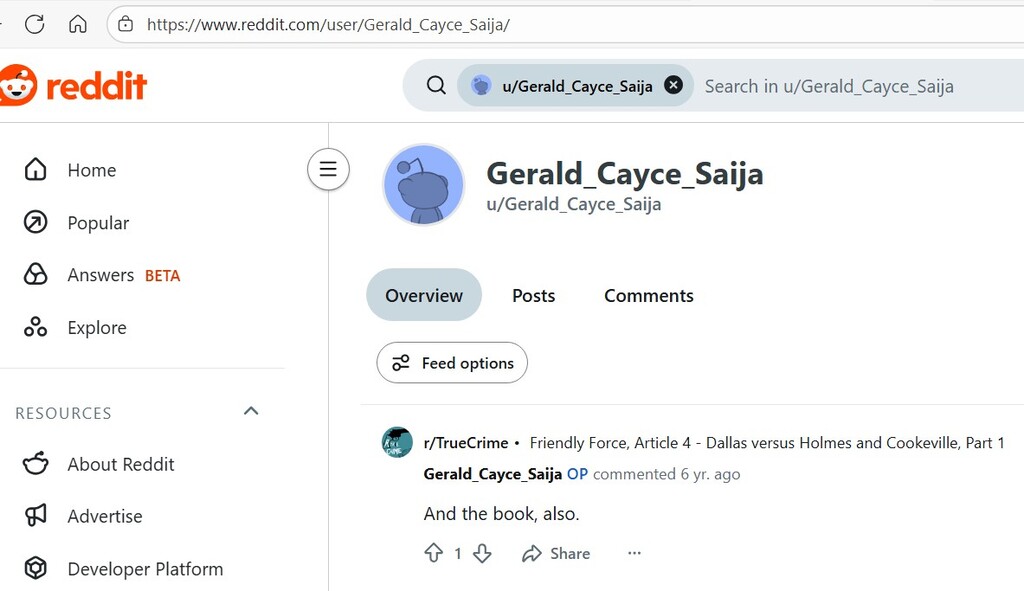Open the Friendly Force, Article 4 post
Viewport: 1024px width, 591px height.
(767, 442)
